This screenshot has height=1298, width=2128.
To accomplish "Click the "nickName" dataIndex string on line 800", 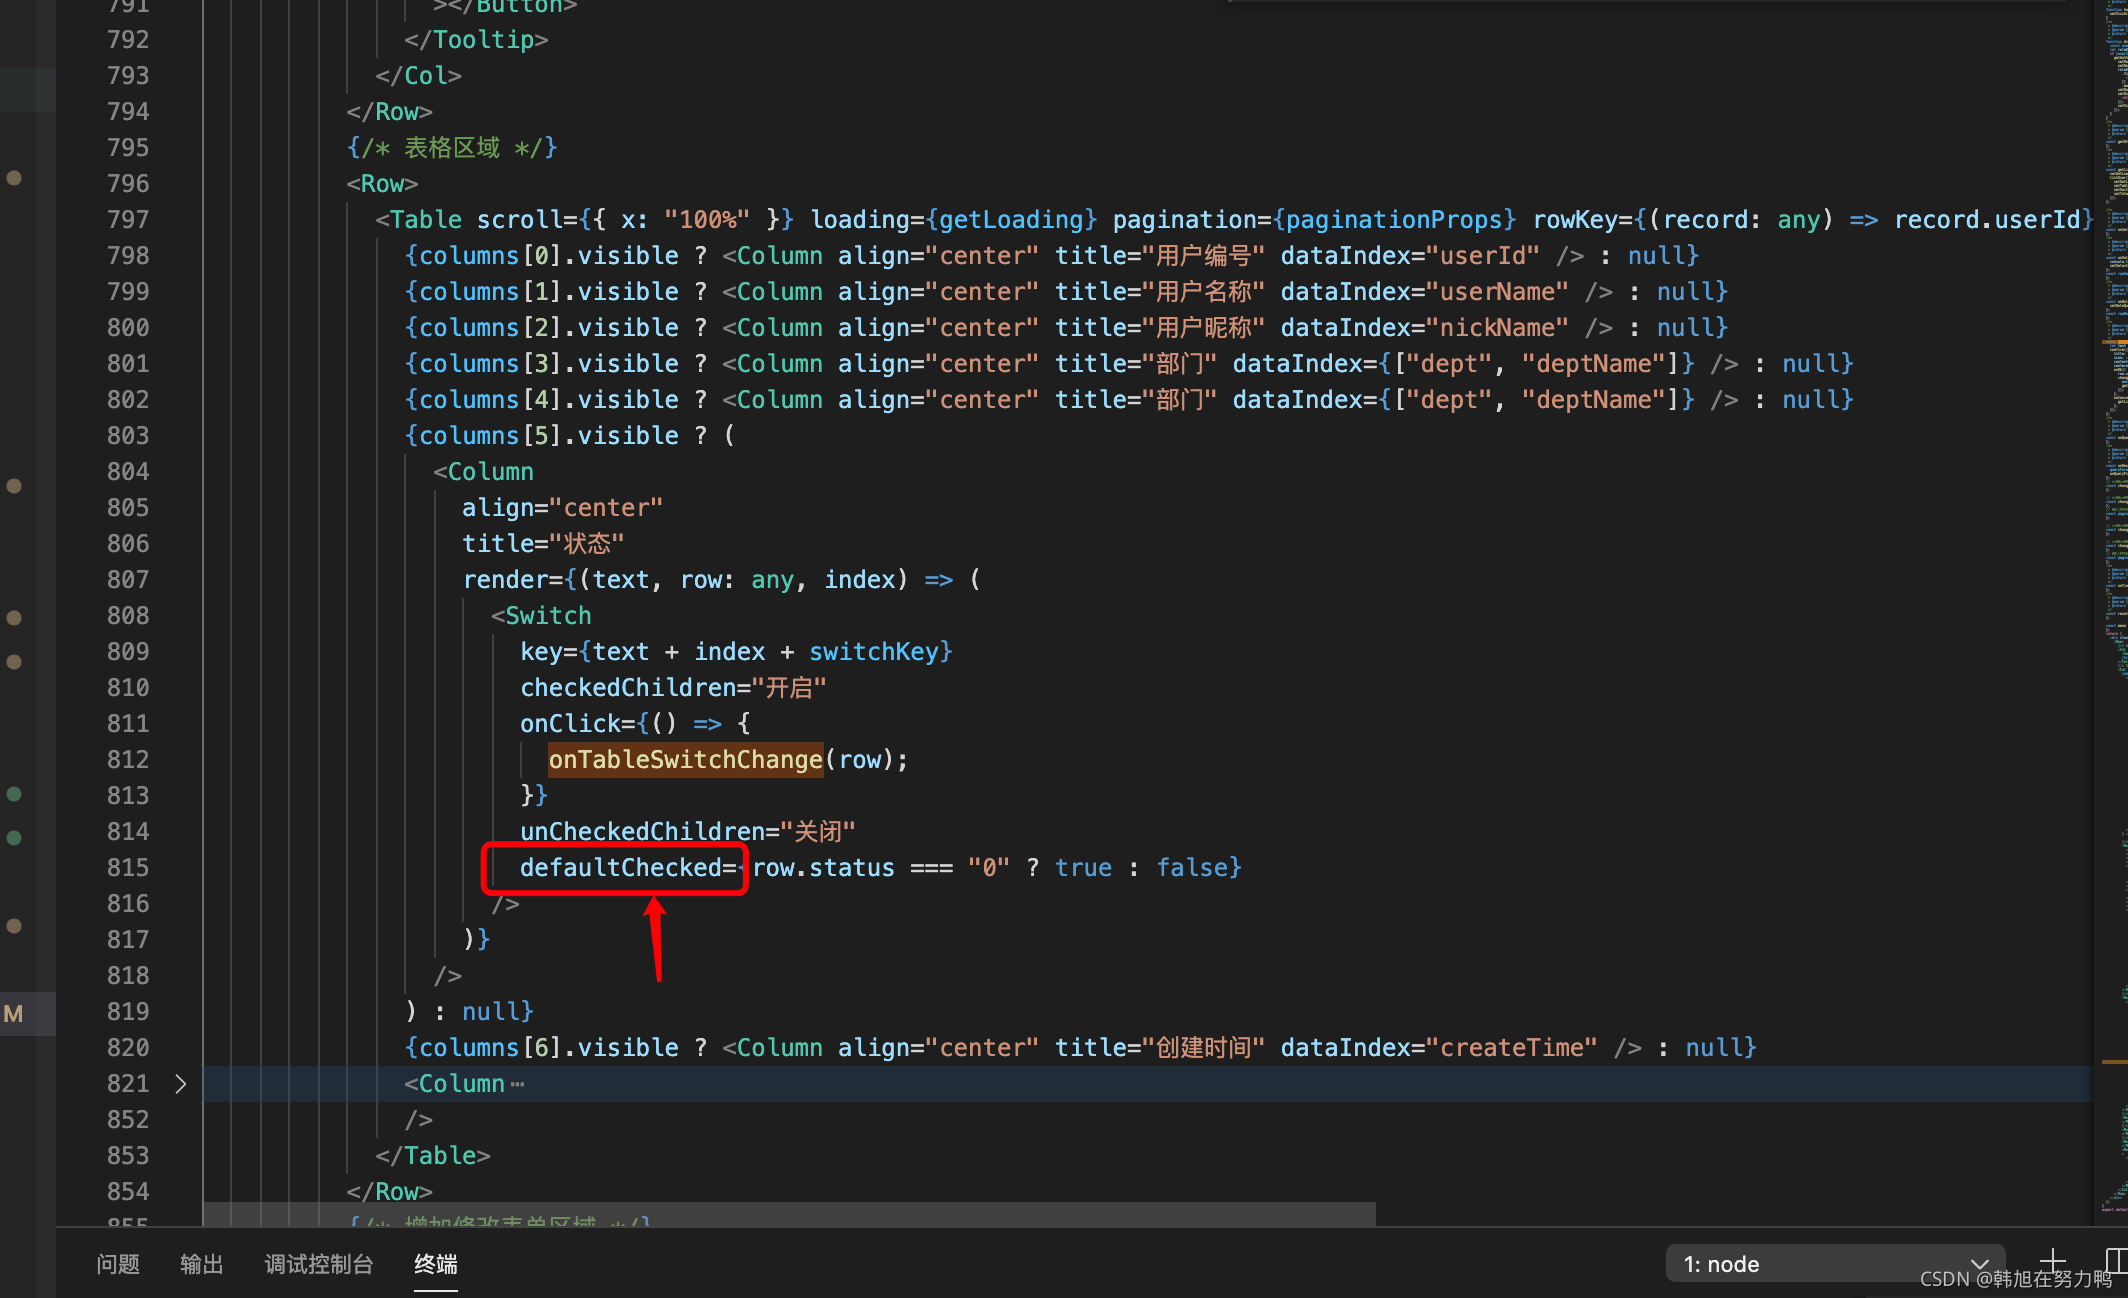I will (1497, 328).
